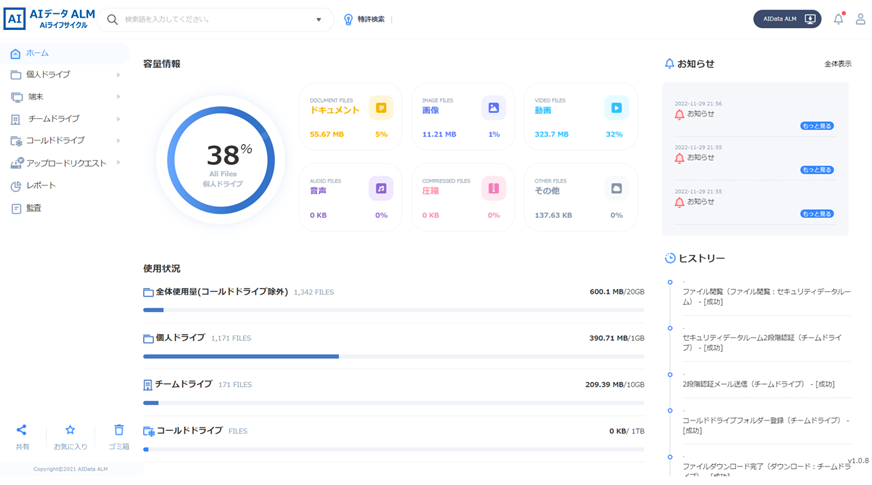Expand 個人ドライブ in sidebar
This screenshot has height=485, width=872.
[118, 75]
